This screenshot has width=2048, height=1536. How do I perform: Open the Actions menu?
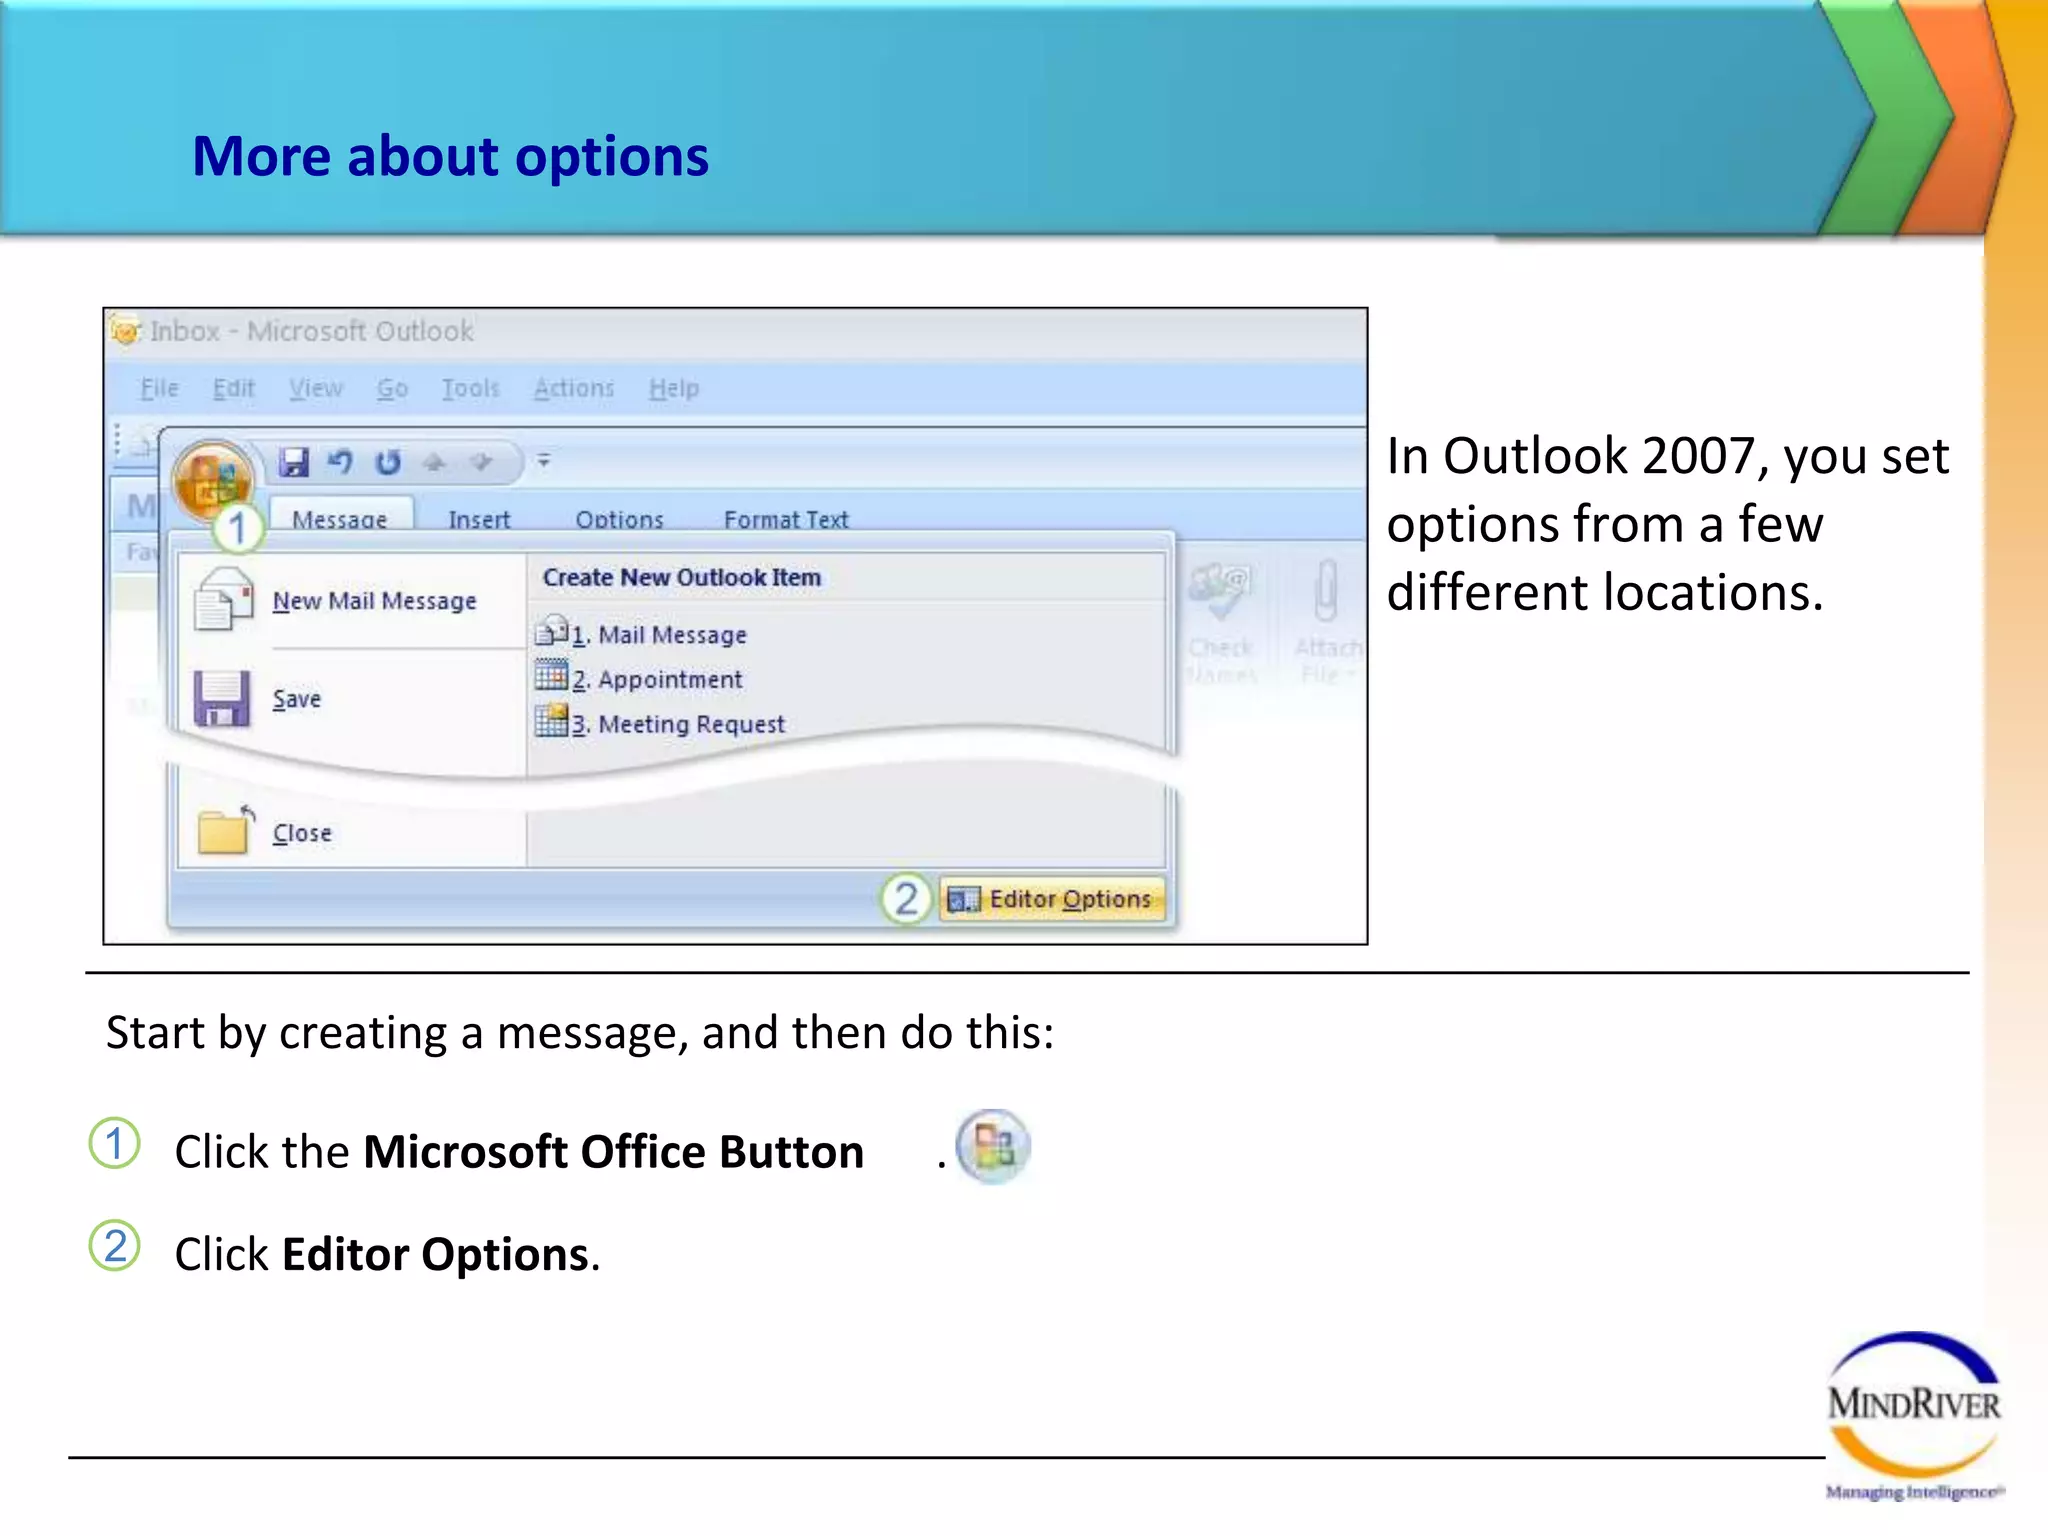click(574, 388)
